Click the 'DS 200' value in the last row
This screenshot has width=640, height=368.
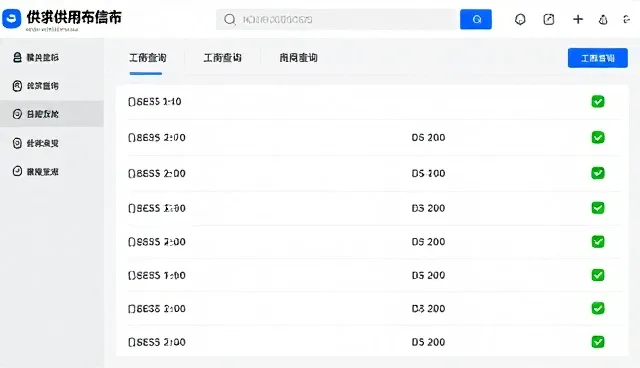tap(428, 342)
